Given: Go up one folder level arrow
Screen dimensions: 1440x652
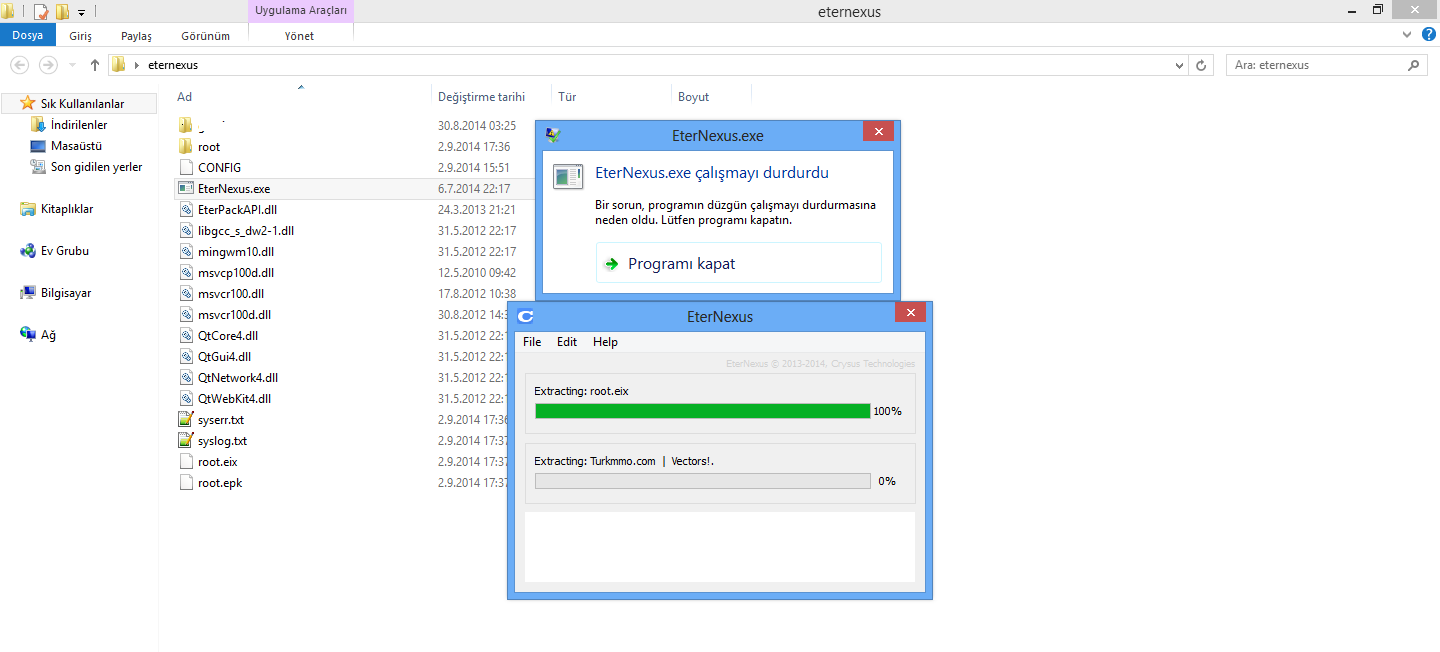Looking at the screenshot, I should pos(95,65).
